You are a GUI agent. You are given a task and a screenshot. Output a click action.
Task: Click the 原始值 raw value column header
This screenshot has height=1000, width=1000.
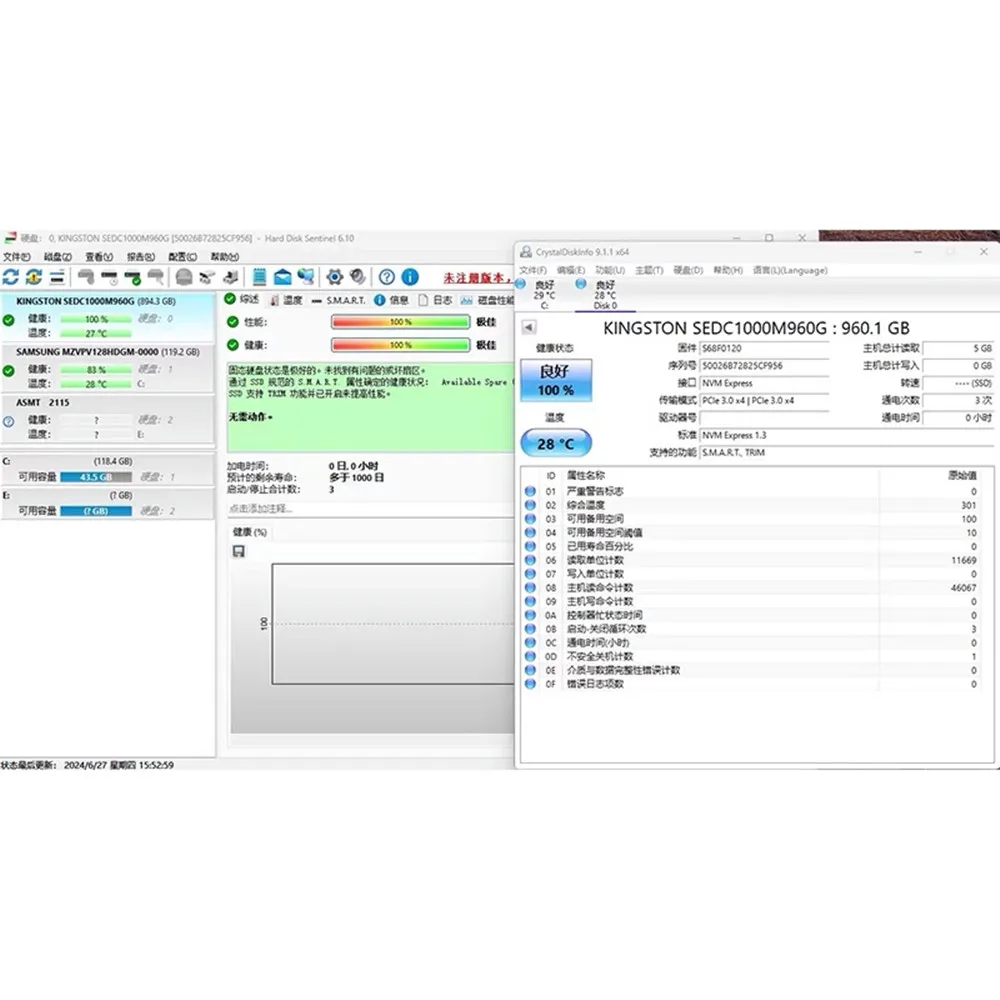(962, 476)
